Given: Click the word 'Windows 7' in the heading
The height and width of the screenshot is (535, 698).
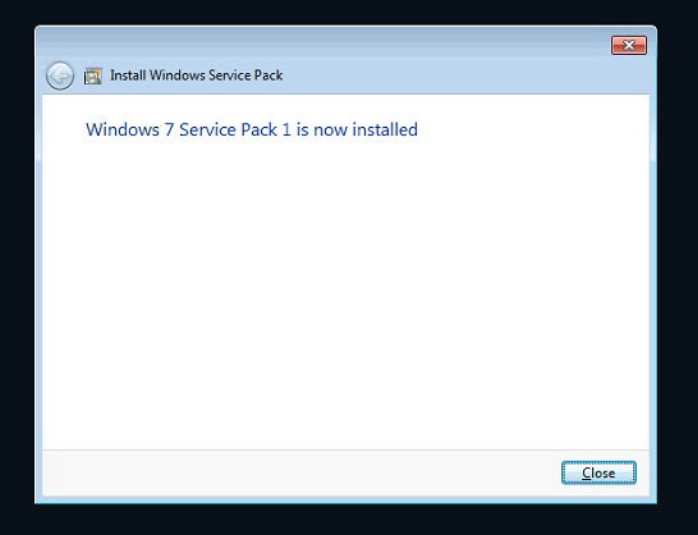Looking at the screenshot, I should coord(130,130).
